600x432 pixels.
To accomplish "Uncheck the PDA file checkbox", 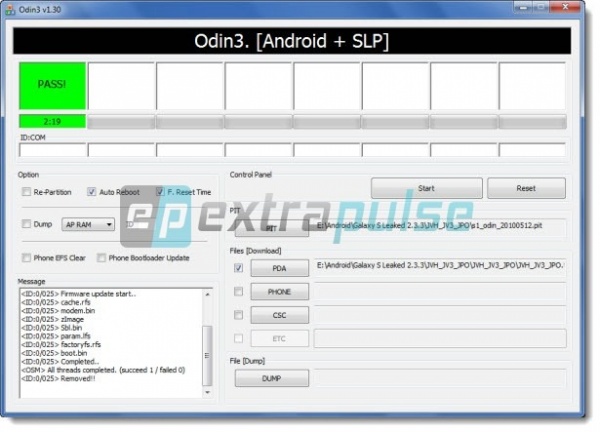I will coord(238,268).
